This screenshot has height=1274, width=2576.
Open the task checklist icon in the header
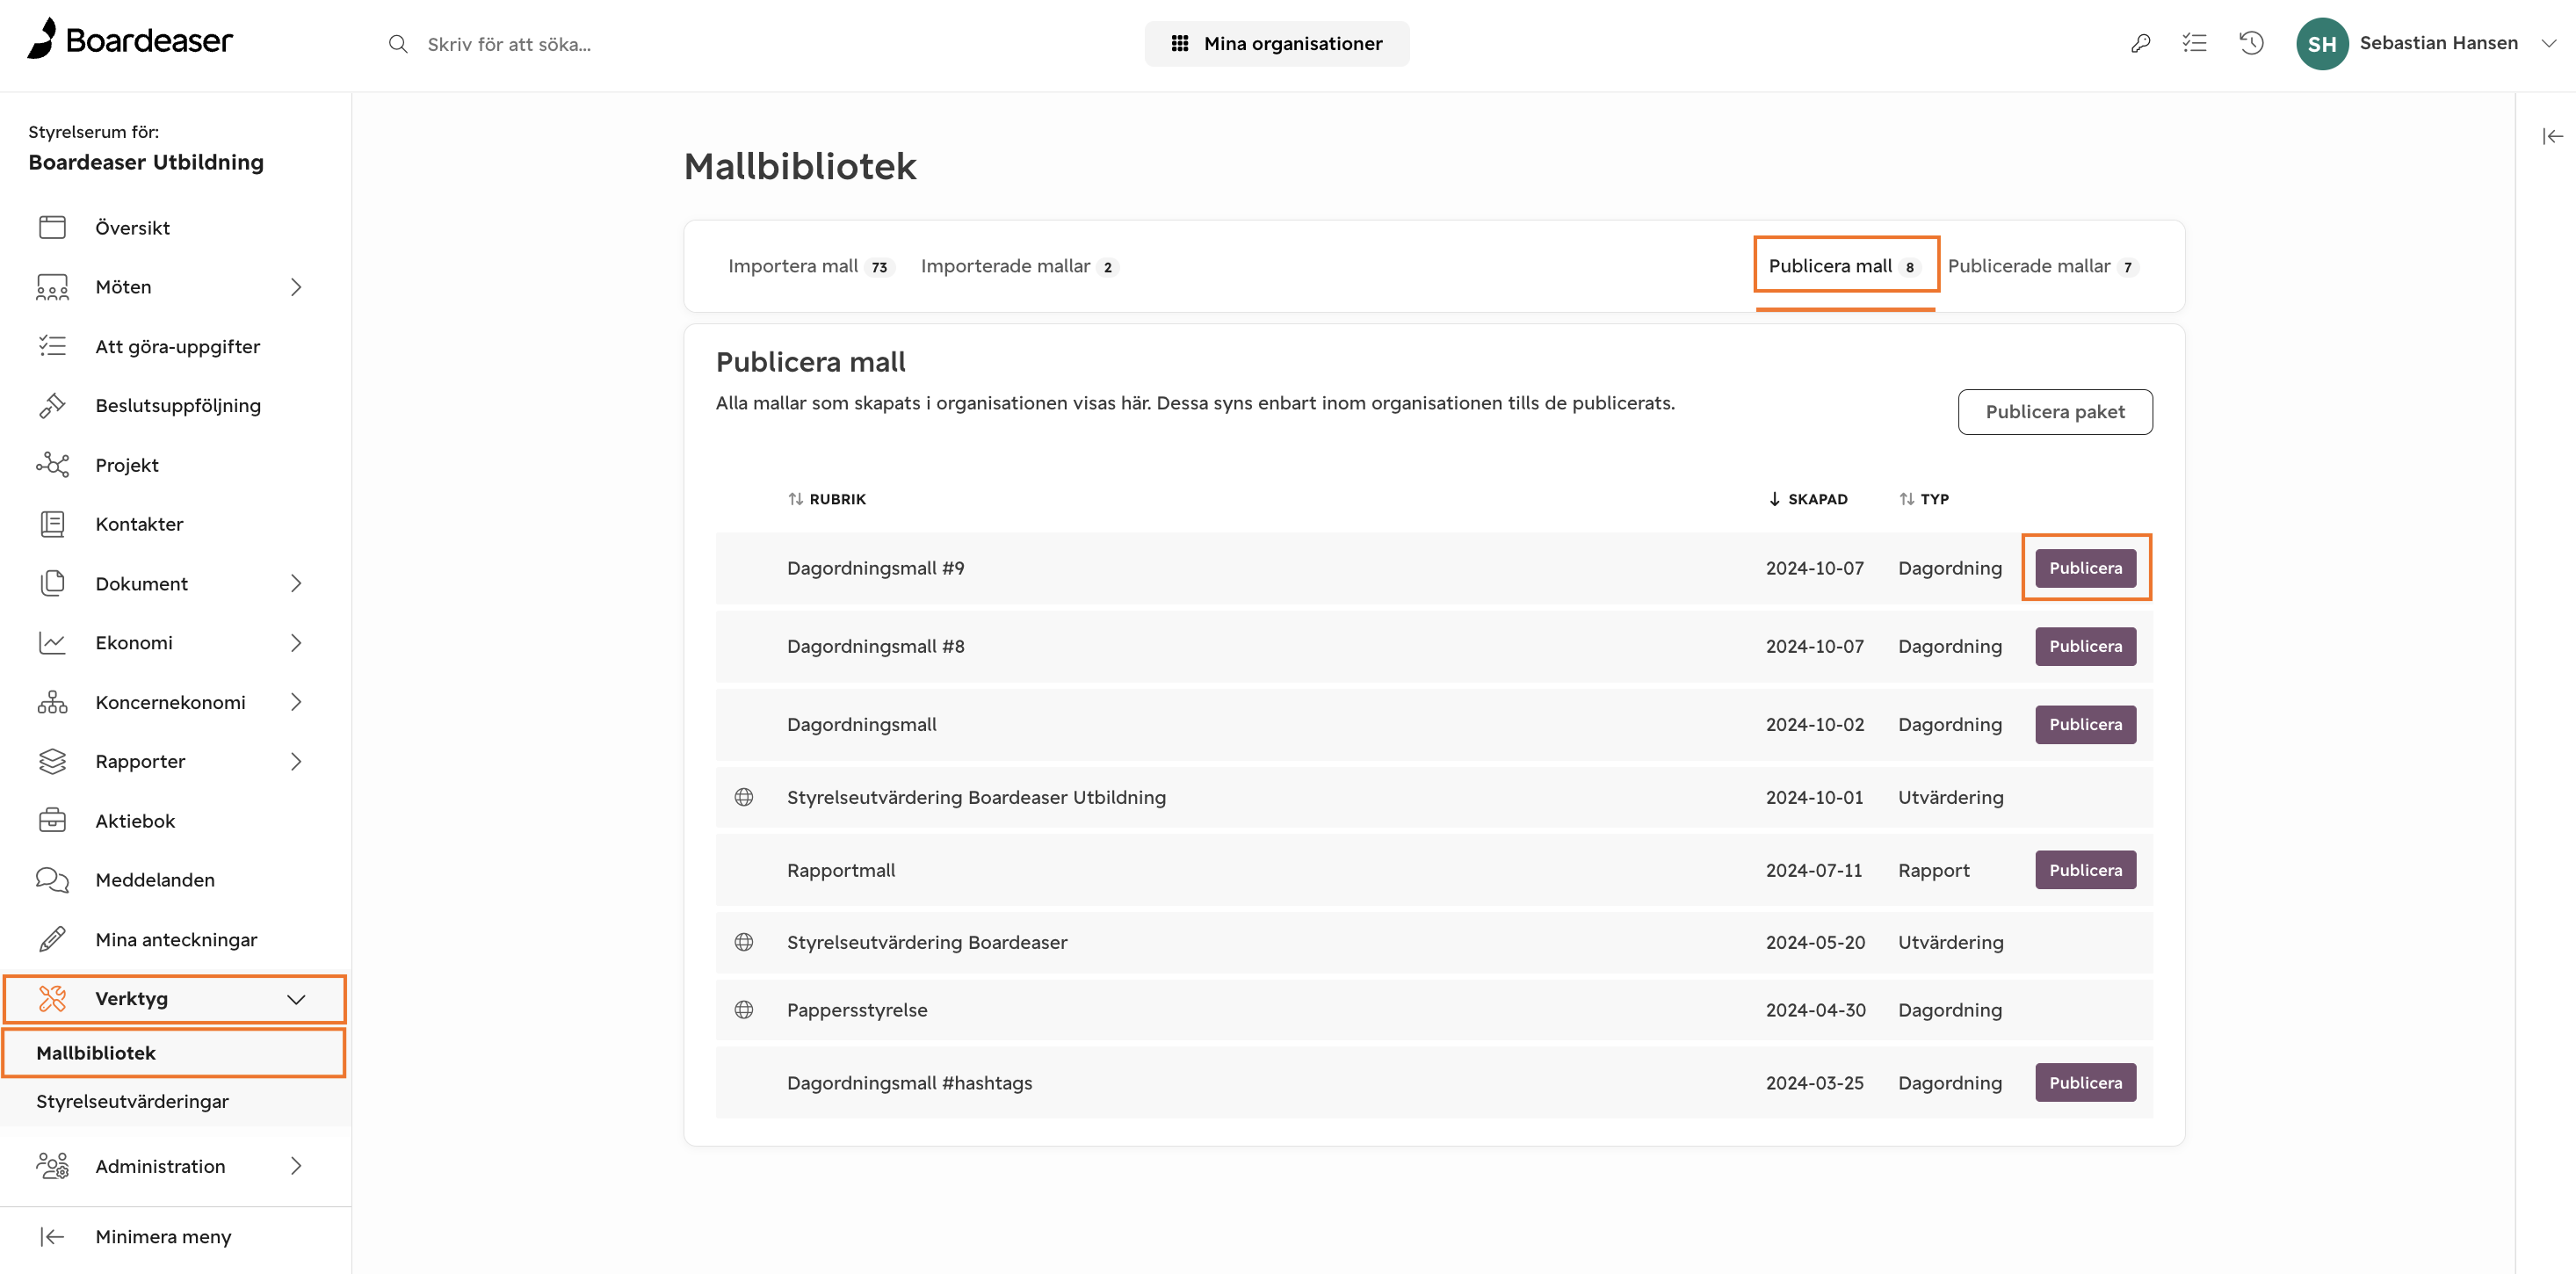2194,43
